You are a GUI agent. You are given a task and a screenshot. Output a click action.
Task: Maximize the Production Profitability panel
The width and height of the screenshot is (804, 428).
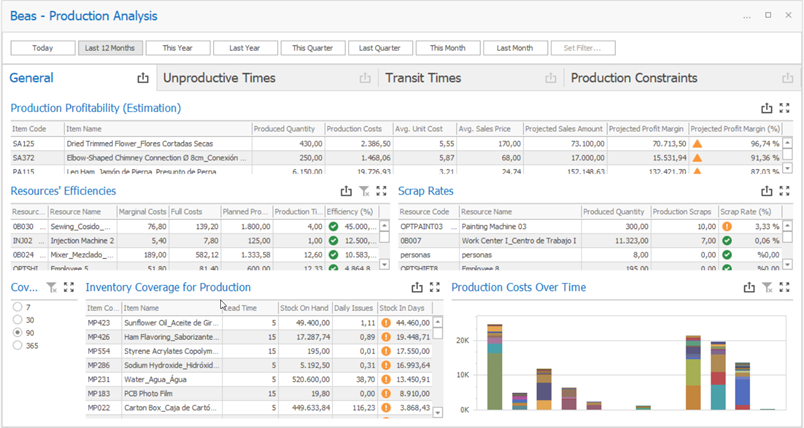pyautogui.click(x=785, y=108)
